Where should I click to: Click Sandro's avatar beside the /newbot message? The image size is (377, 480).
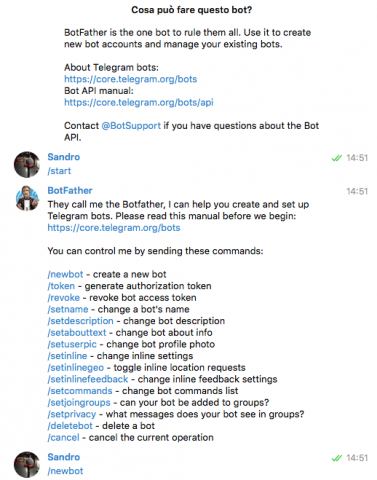pos(27,465)
